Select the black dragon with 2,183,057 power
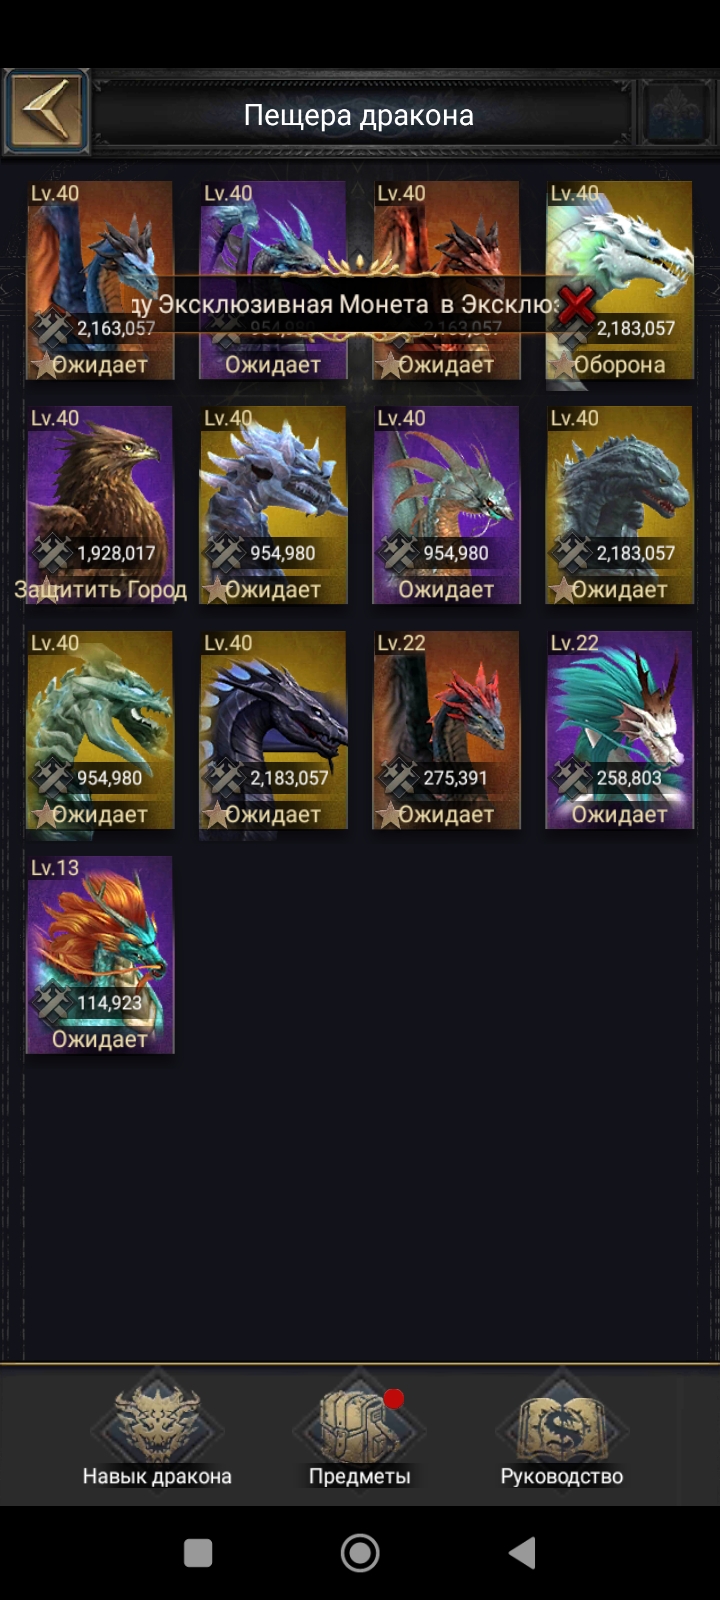Viewport: 720px width, 1600px height. [273, 730]
